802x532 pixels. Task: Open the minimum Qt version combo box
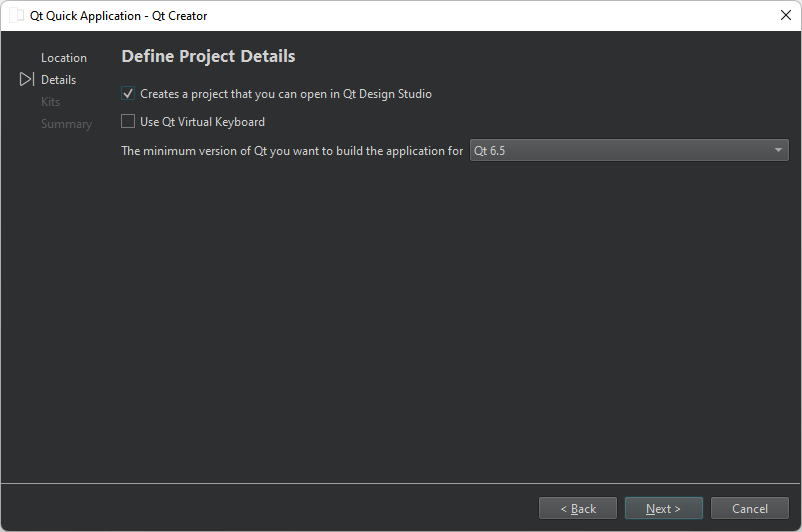(628, 151)
